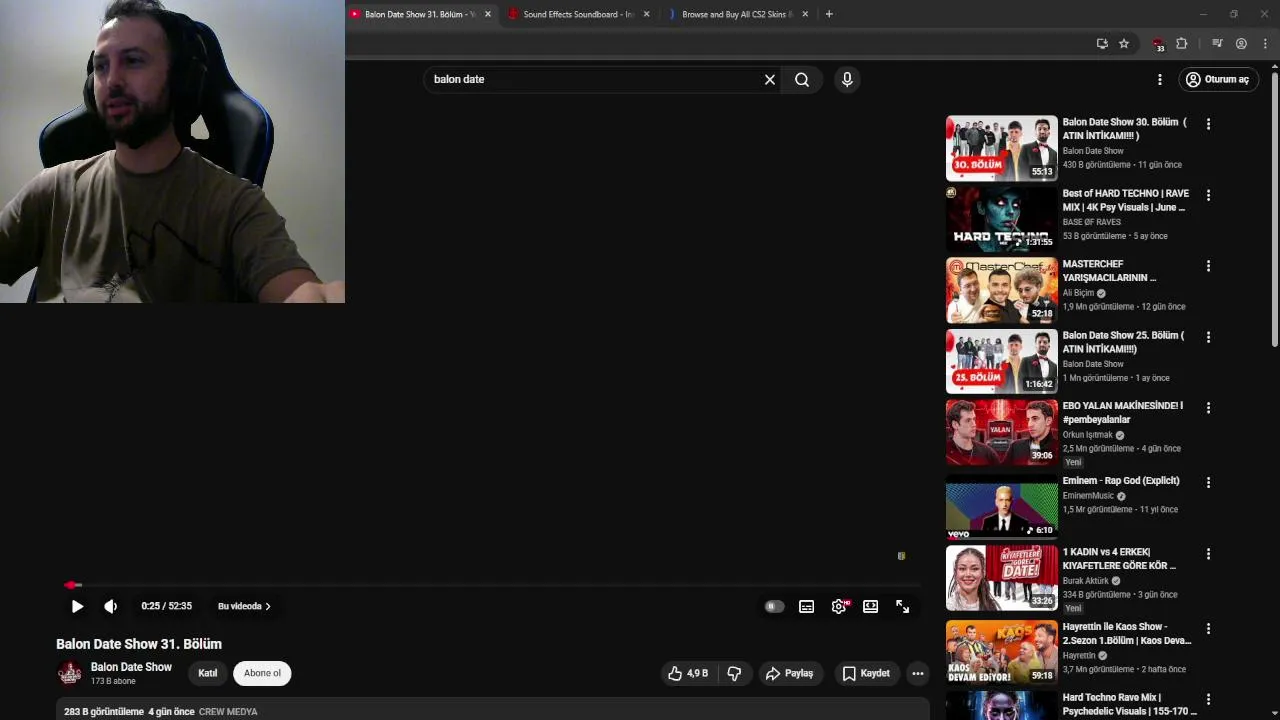1280x720 pixels.
Task: Switch to theater mode view
Action: pos(871,606)
